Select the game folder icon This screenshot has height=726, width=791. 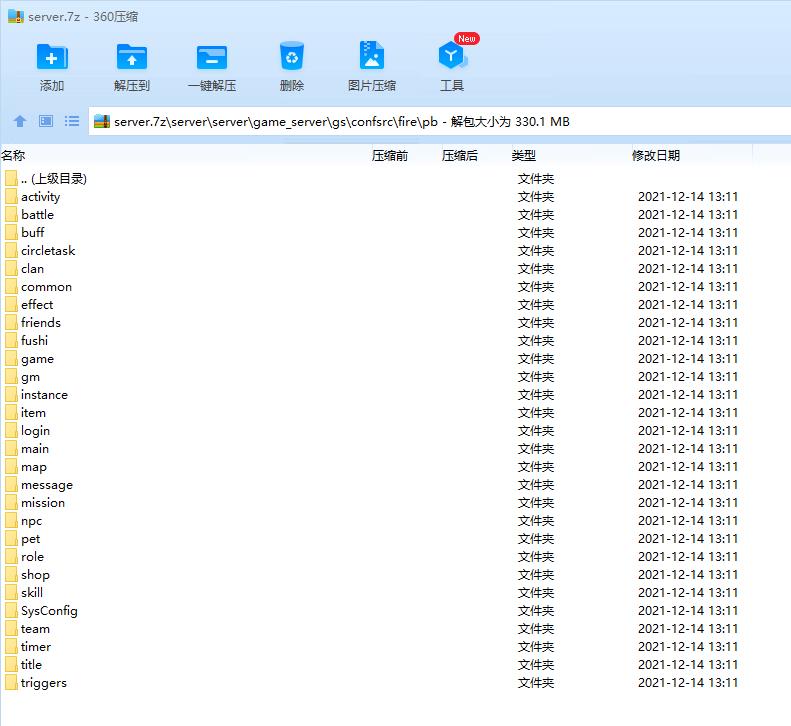click(11, 358)
